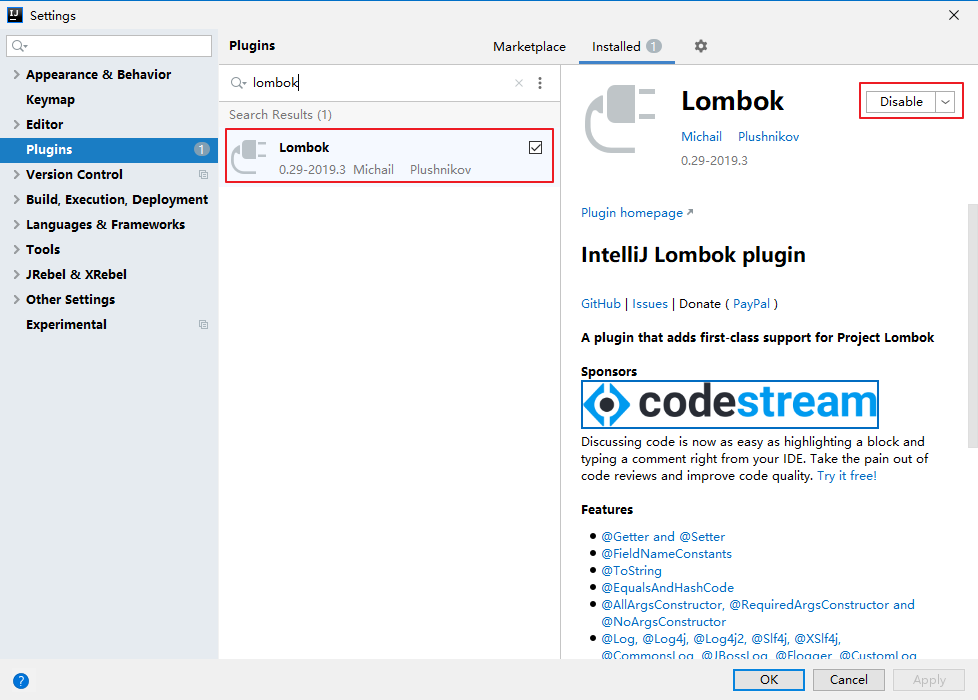Click the plugin description vertical scrollbar

pyautogui.click(x=972, y=325)
